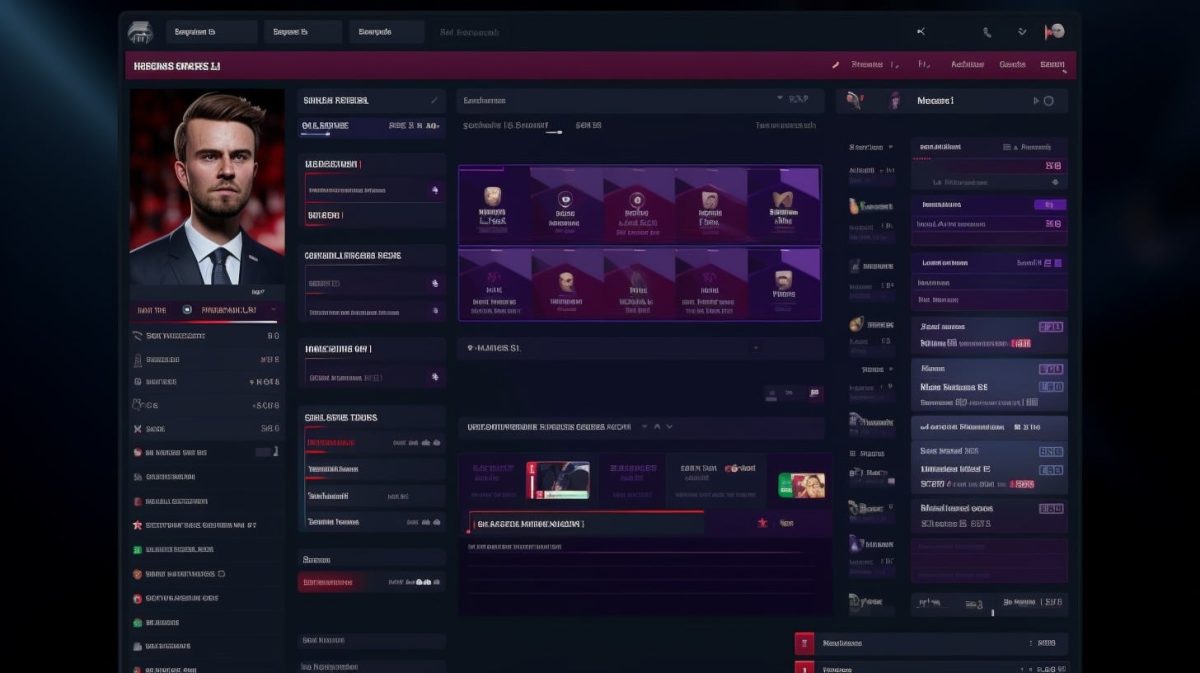Click the club crest logo top-left
Viewport: 1200px width, 673px height.
140,31
